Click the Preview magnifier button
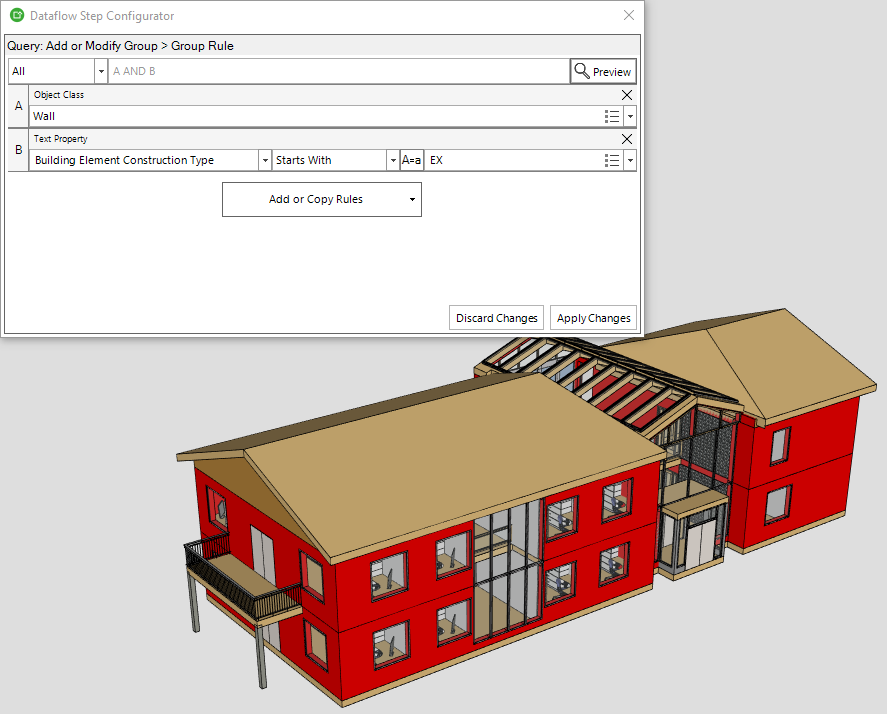This screenshot has height=714, width=887. click(603, 71)
